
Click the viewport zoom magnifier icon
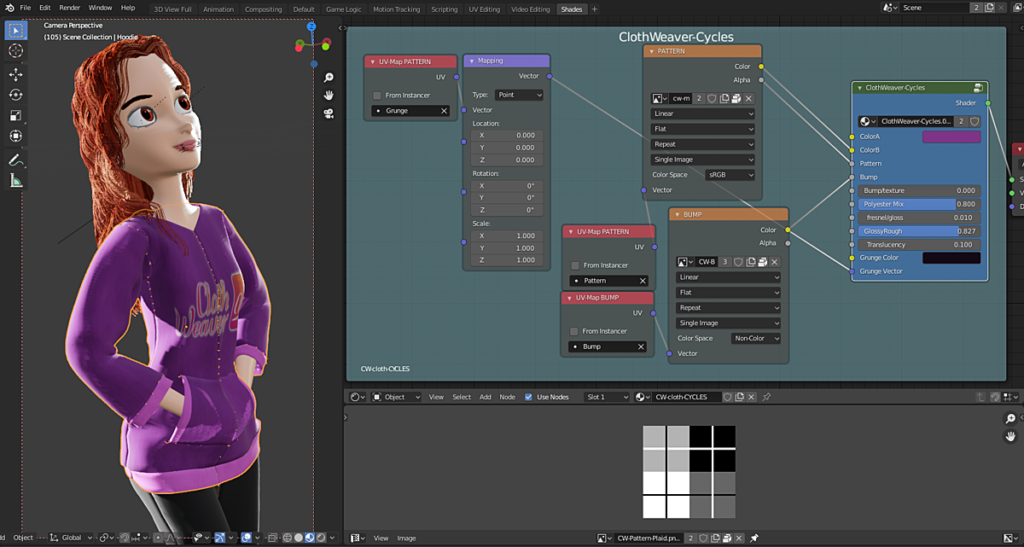pyautogui.click(x=328, y=76)
